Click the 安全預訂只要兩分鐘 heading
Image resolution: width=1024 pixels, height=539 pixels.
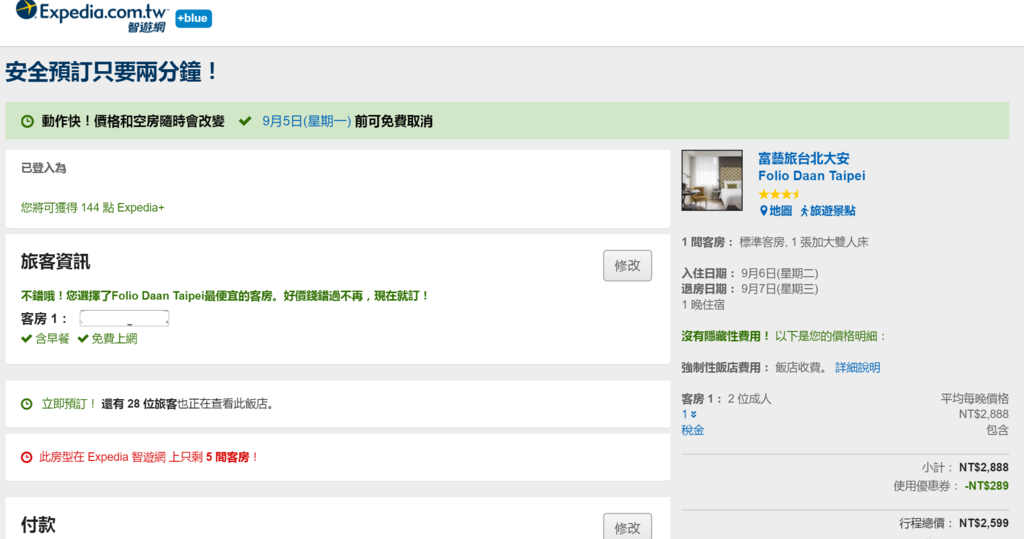click(x=113, y=72)
